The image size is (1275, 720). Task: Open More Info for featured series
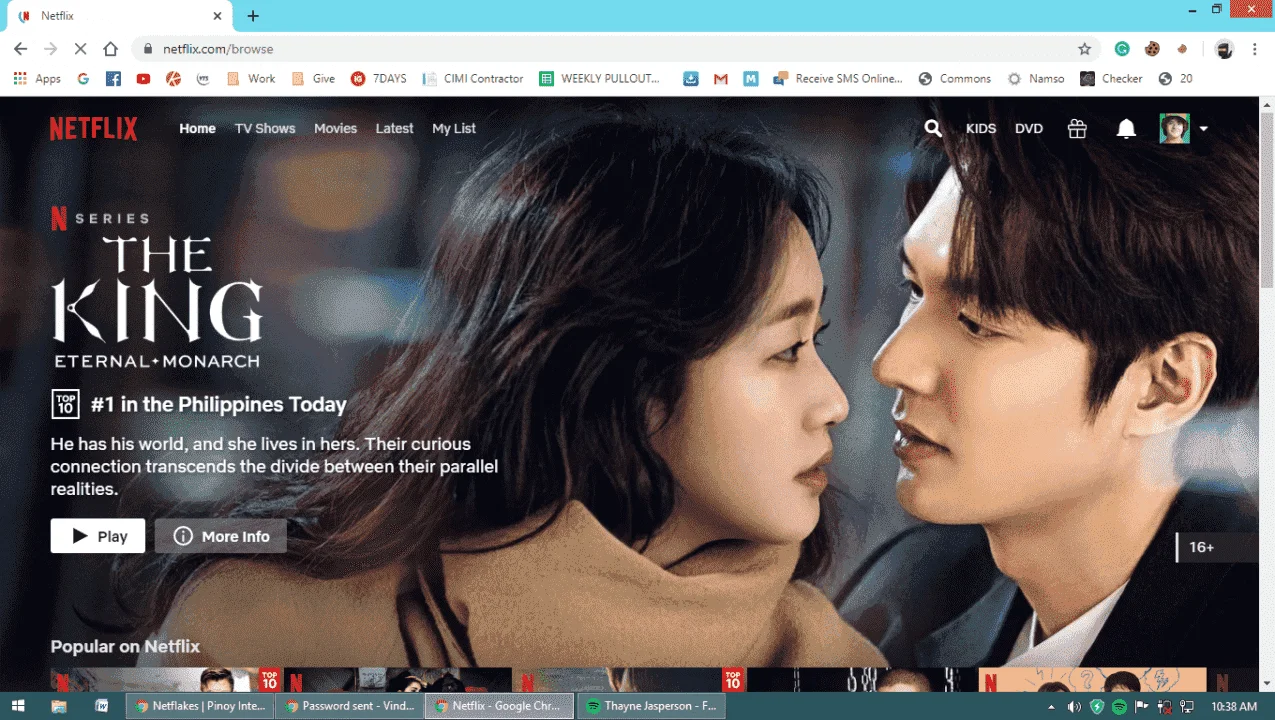click(221, 536)
